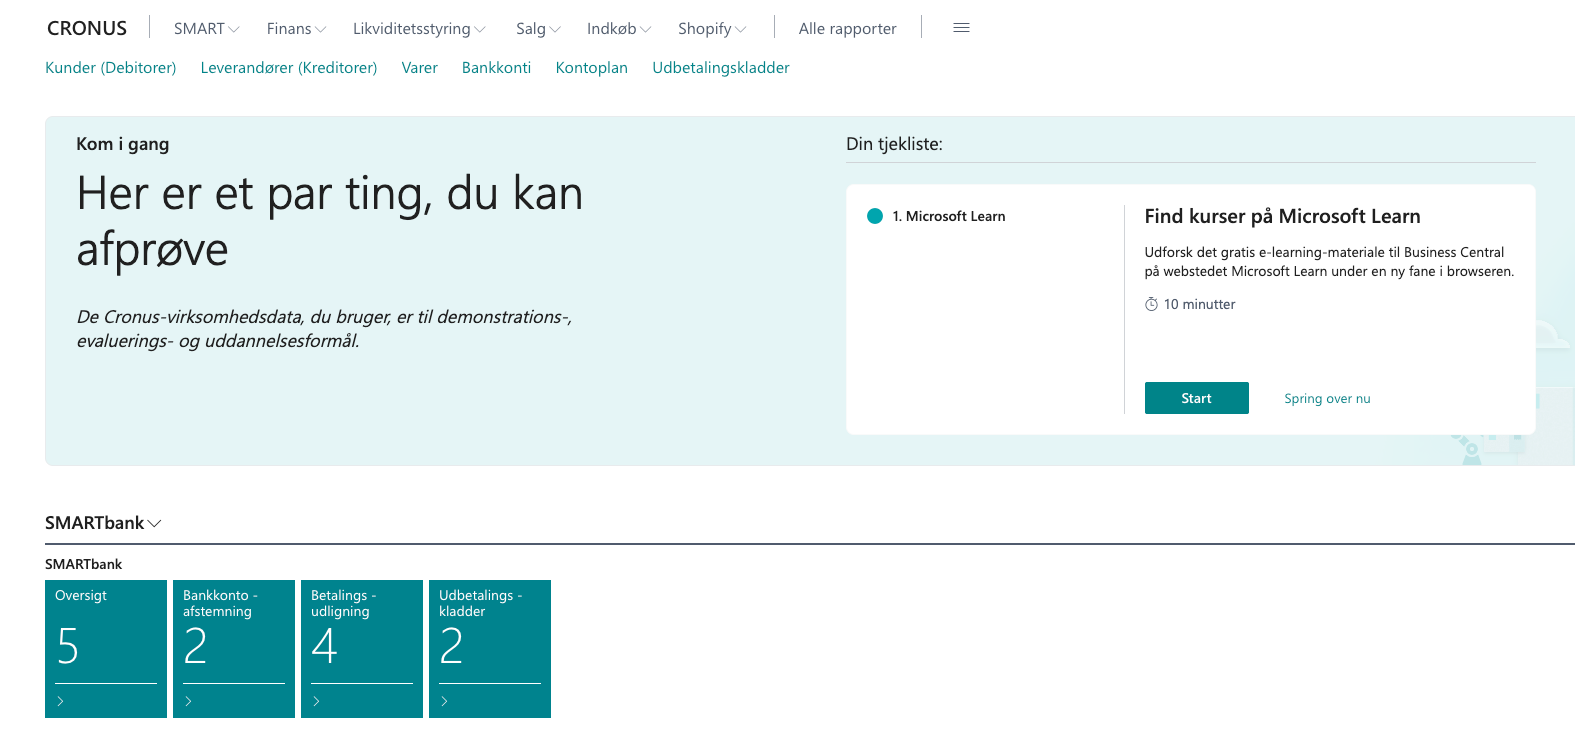The image size is (1575, 753).
Task: Open Betalings-udligning tile showing 4
Action: click(x=362, y=649)
